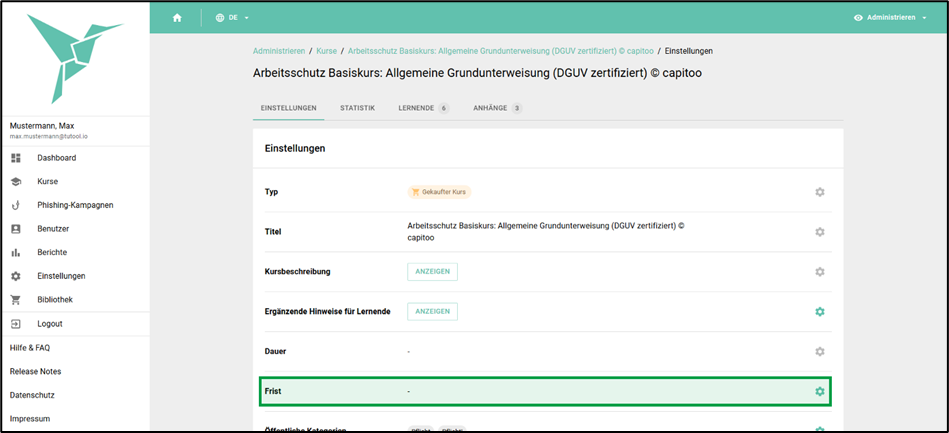The height and width of the screenshot is (433, 949).
Task: Click the Kurse breadcrumb link
Action: pyautogui.click(x=326, y=51)
